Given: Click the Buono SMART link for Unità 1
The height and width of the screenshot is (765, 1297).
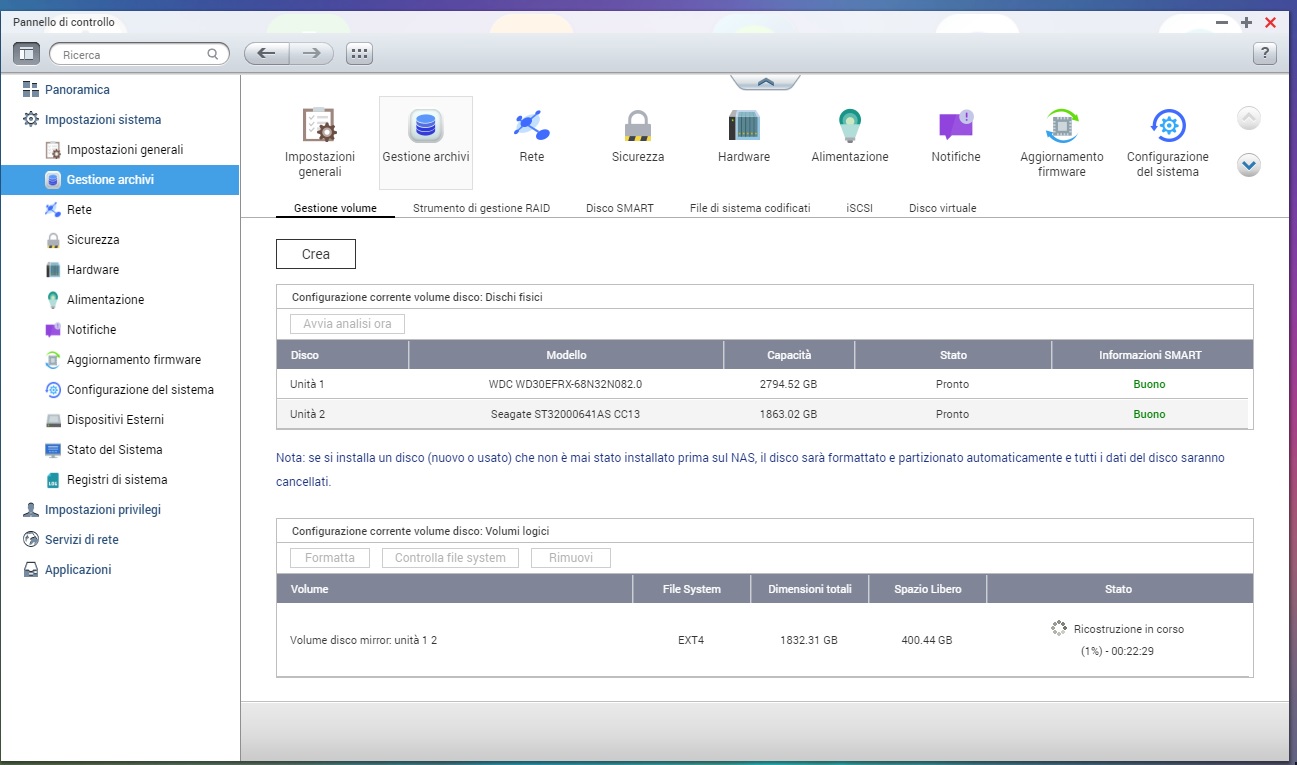Looking at the screenshot, I should pos(1149,384).
